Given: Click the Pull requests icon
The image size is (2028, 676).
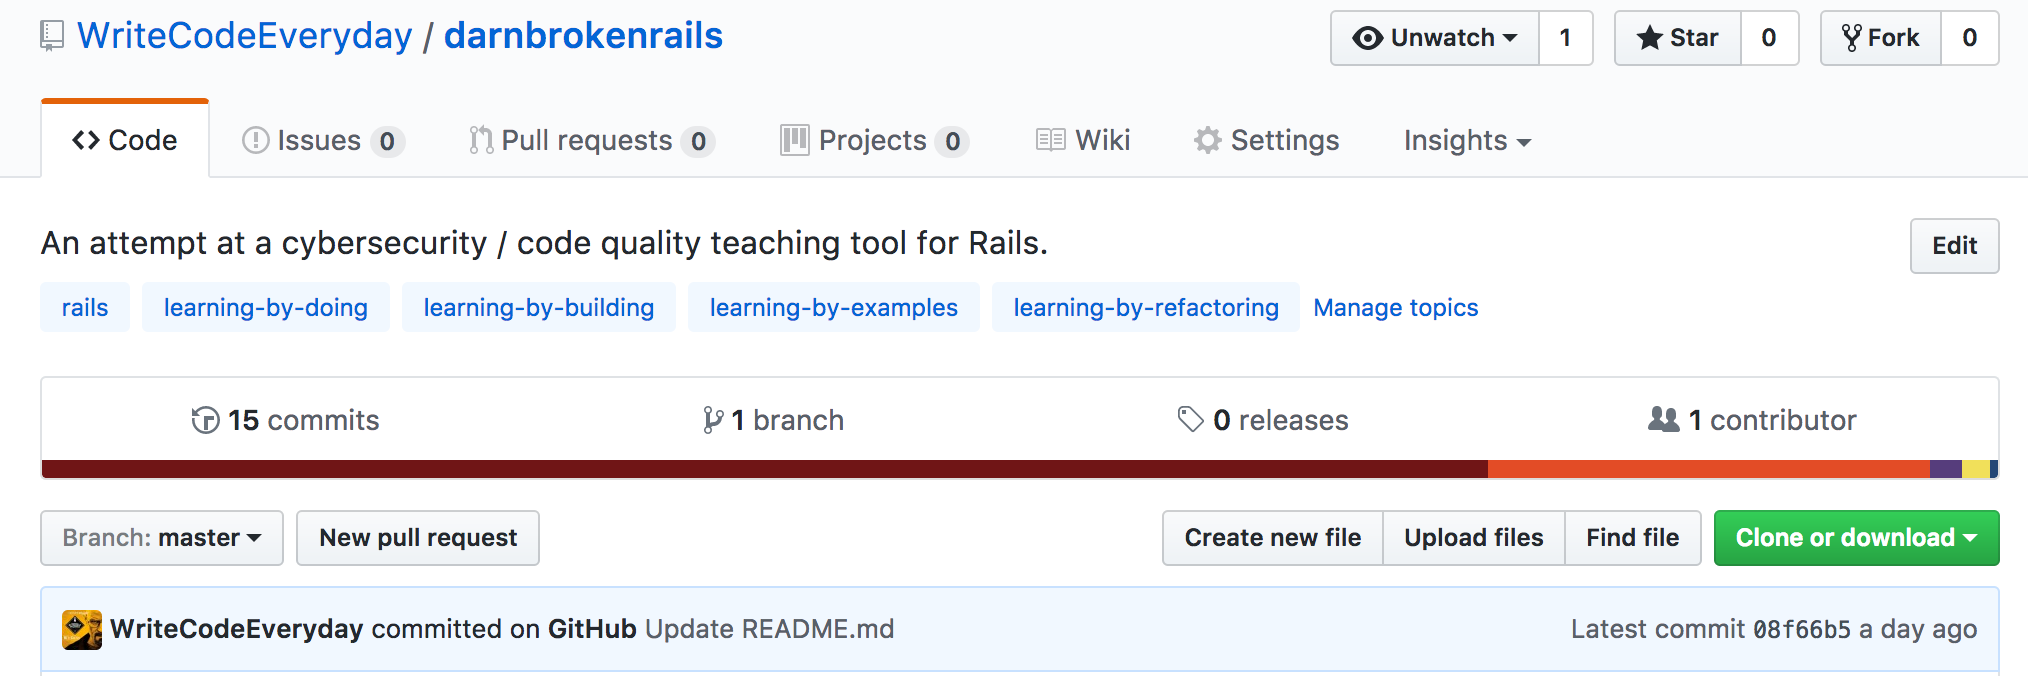Looking at the screenshot, I should pyautogui.click(x=481, y=140).
